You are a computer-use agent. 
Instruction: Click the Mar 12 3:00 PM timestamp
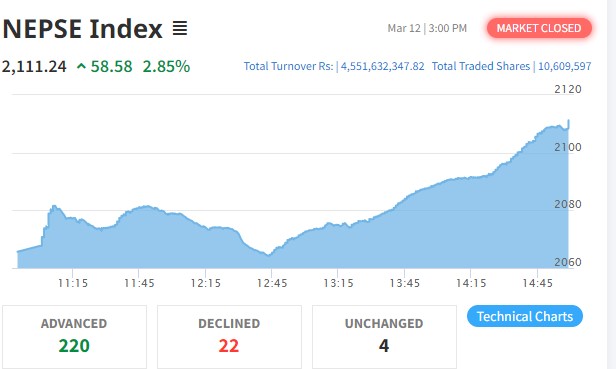[427, 28]
